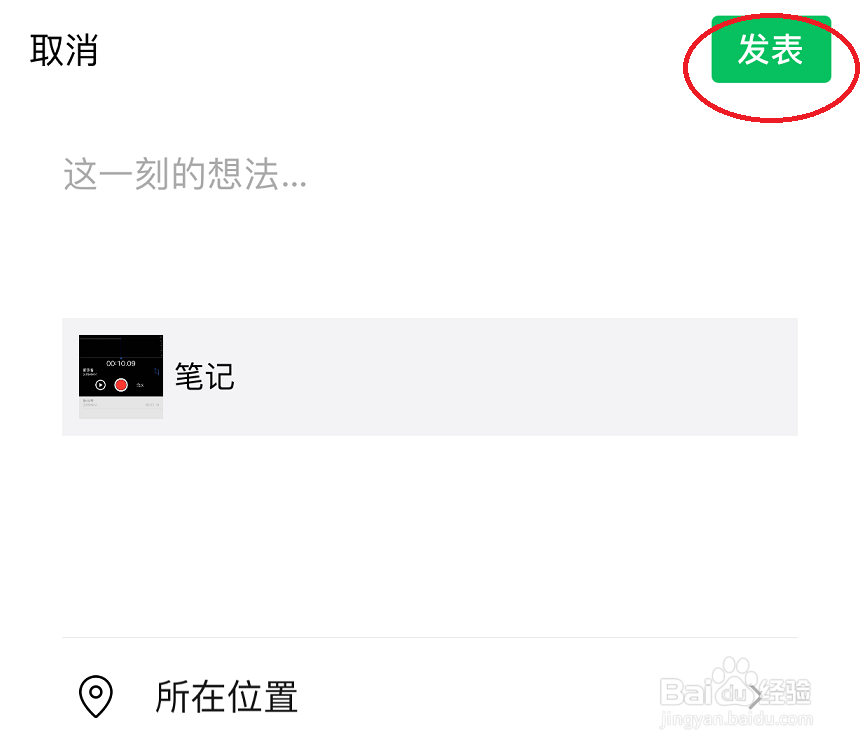Click play icon inside note thumbnail
This screenshot has width=860, height=749.
[100, 385]
